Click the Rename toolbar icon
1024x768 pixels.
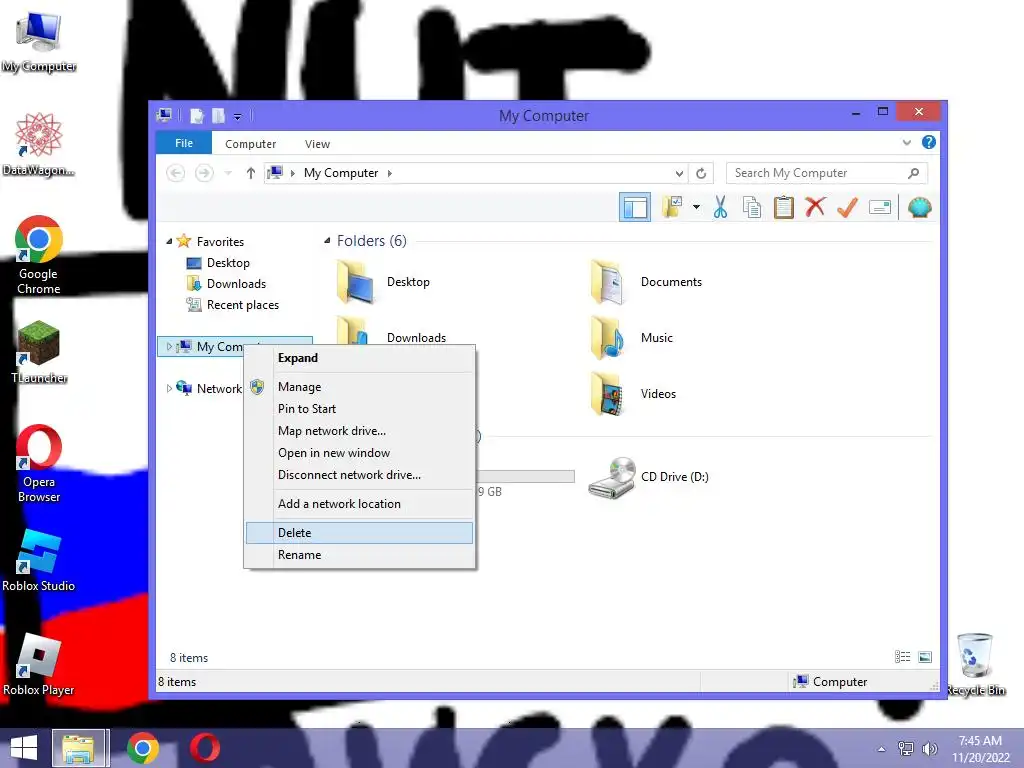point(880,208)
